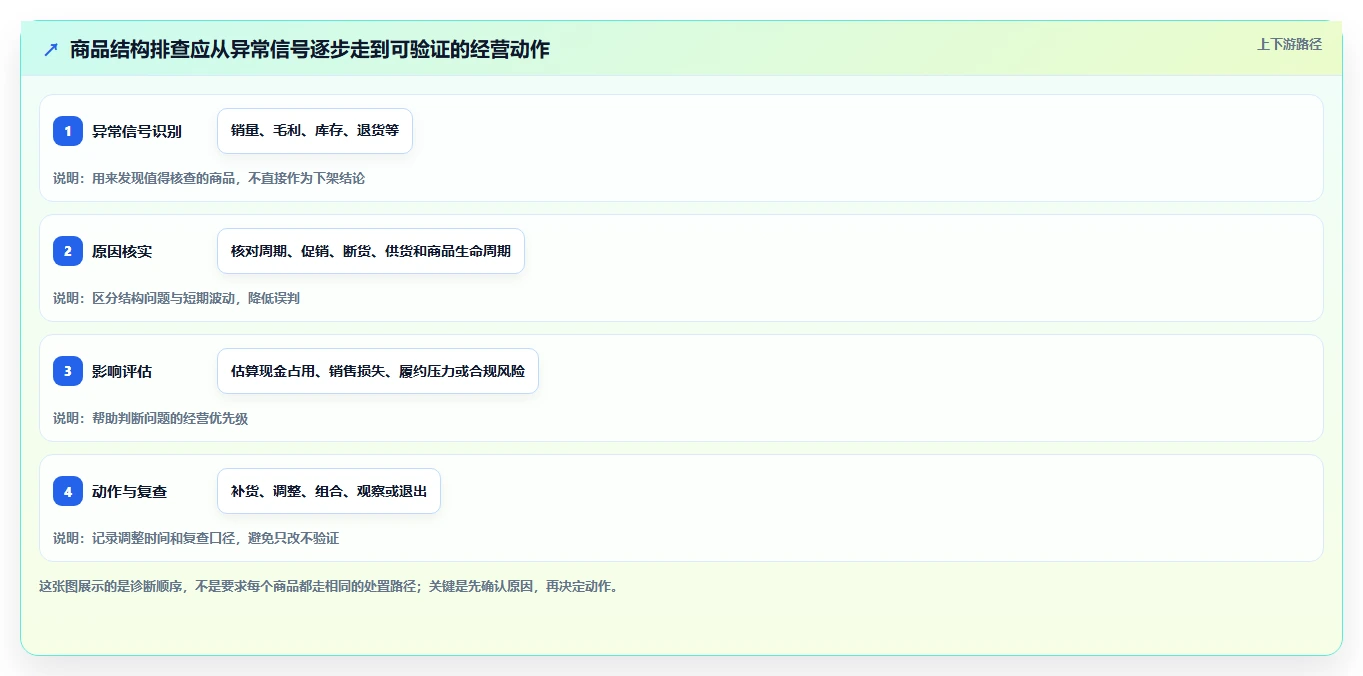Select the step 4 number badge

(68, 491)
